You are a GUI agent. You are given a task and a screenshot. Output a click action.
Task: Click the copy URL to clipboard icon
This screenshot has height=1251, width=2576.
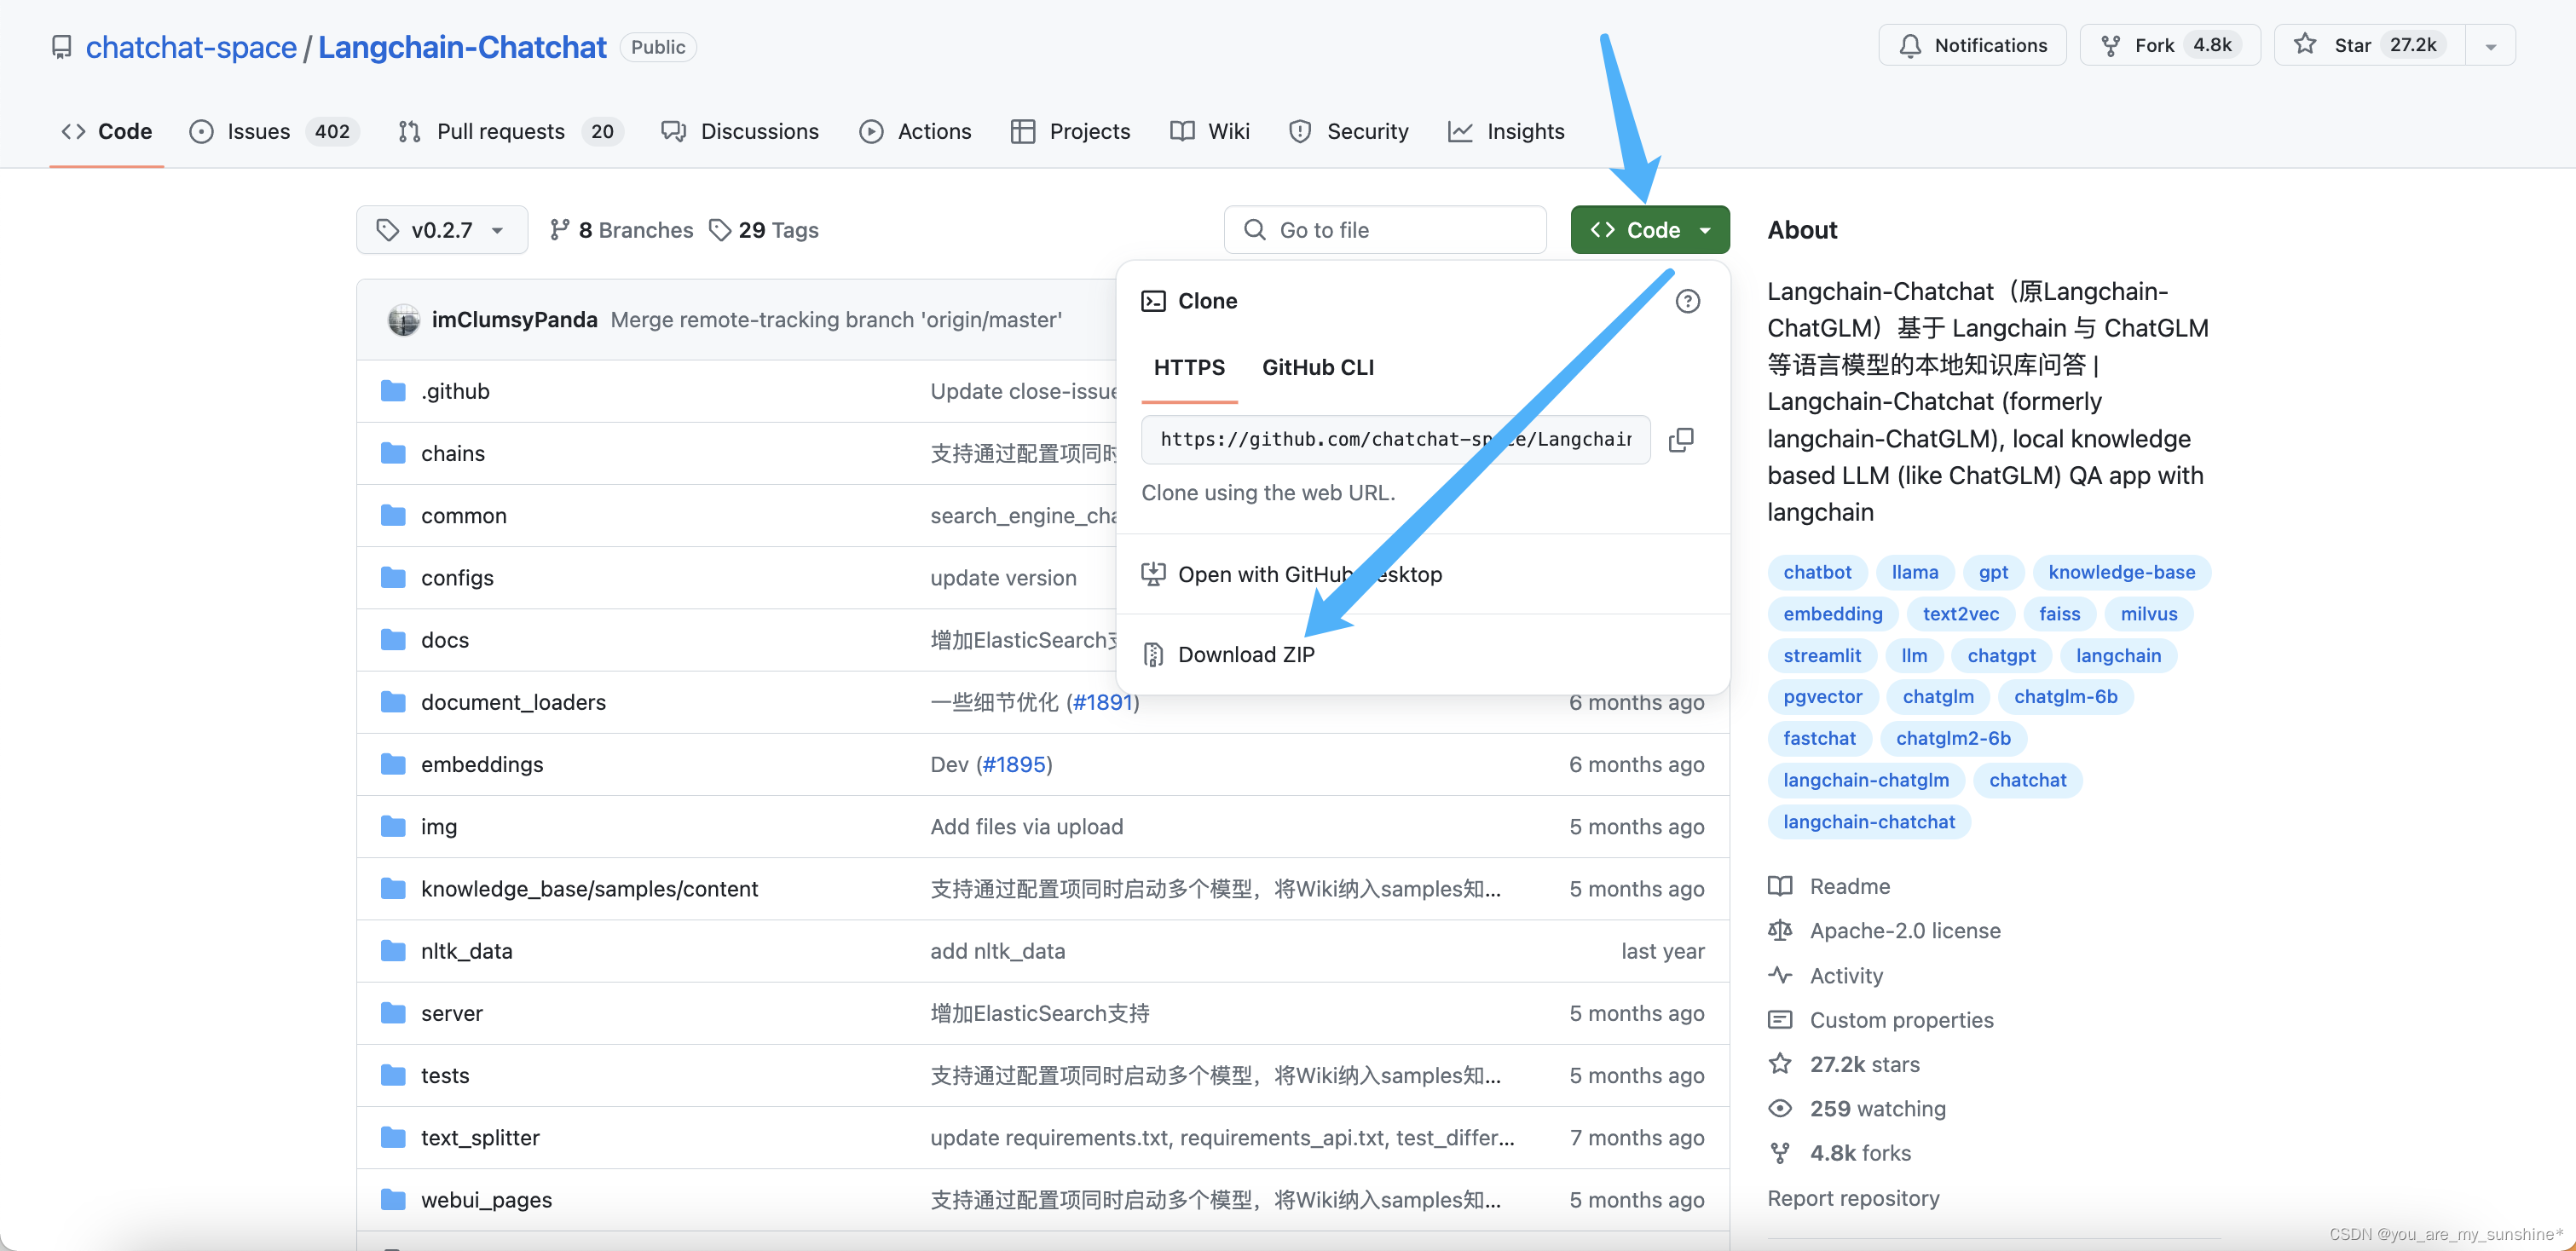point(1681,440)
